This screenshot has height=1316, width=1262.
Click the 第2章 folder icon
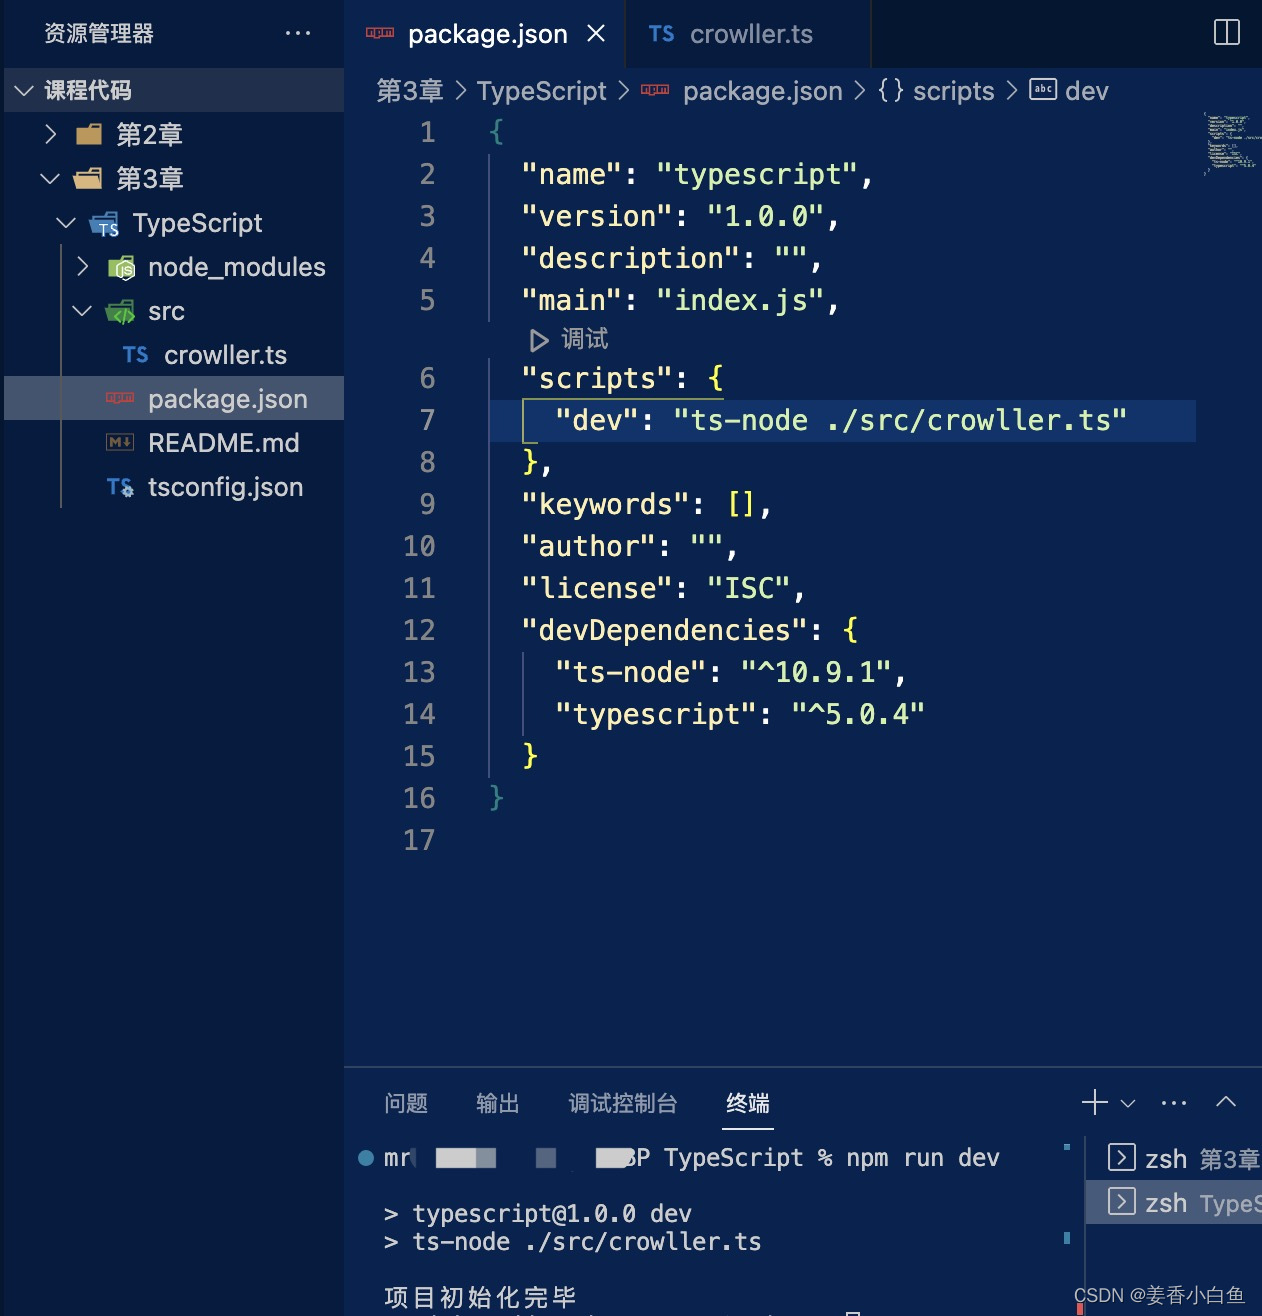pyautogui.click(x=89, y=134)
